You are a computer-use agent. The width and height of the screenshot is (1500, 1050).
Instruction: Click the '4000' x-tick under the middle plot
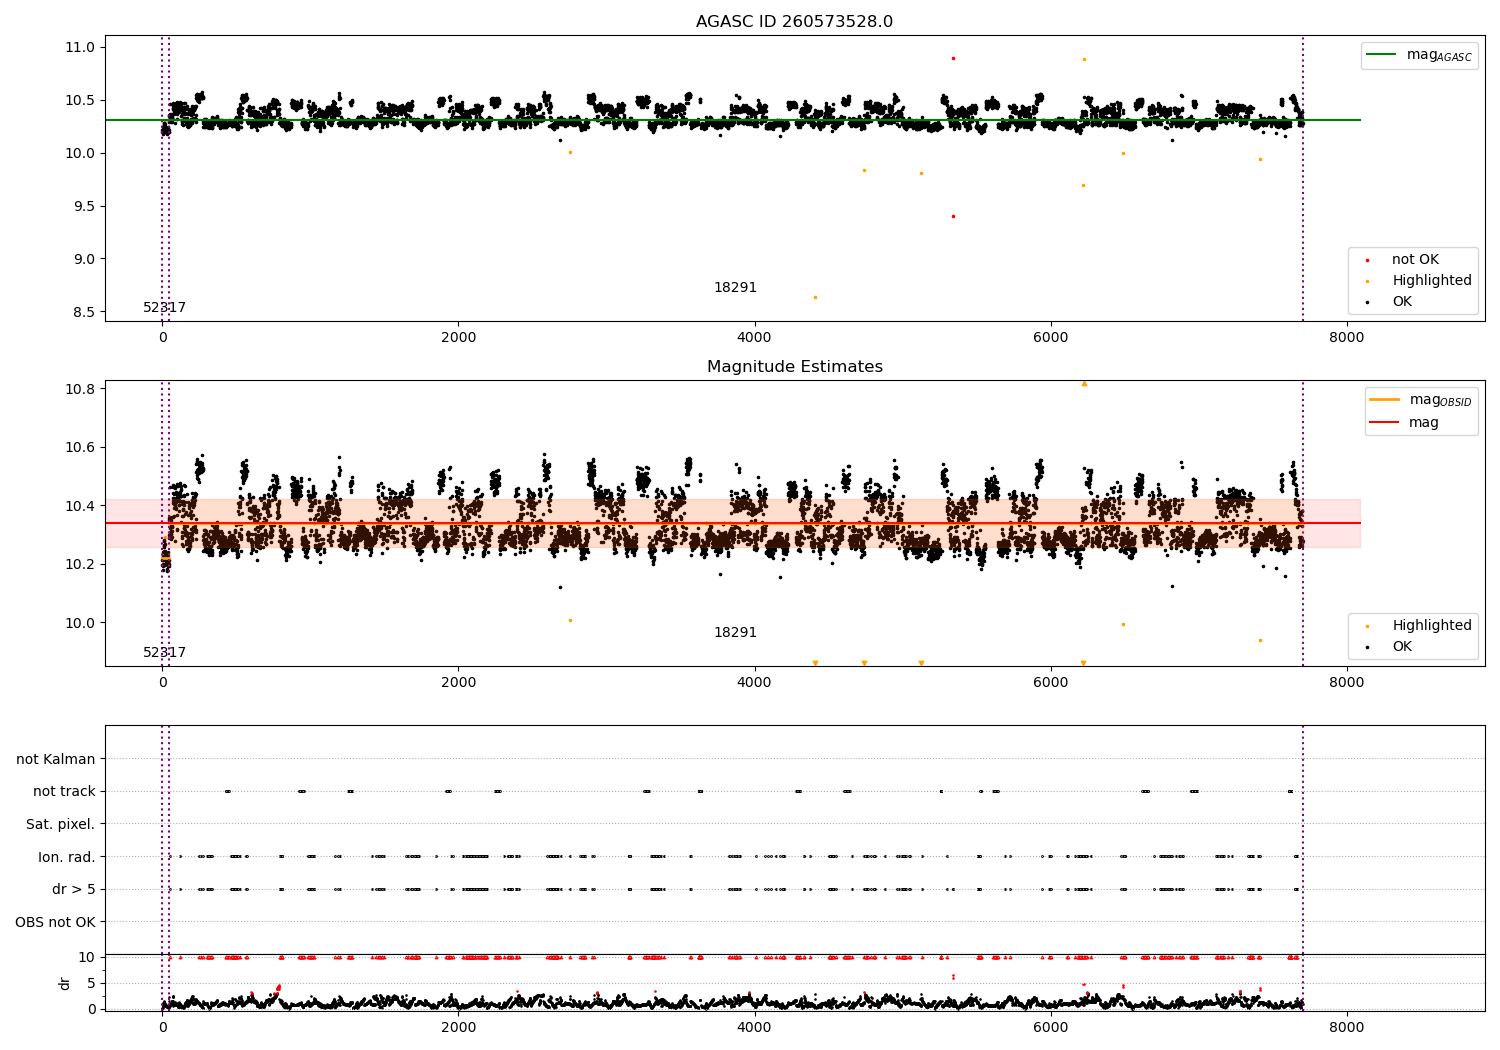[754, 683]
